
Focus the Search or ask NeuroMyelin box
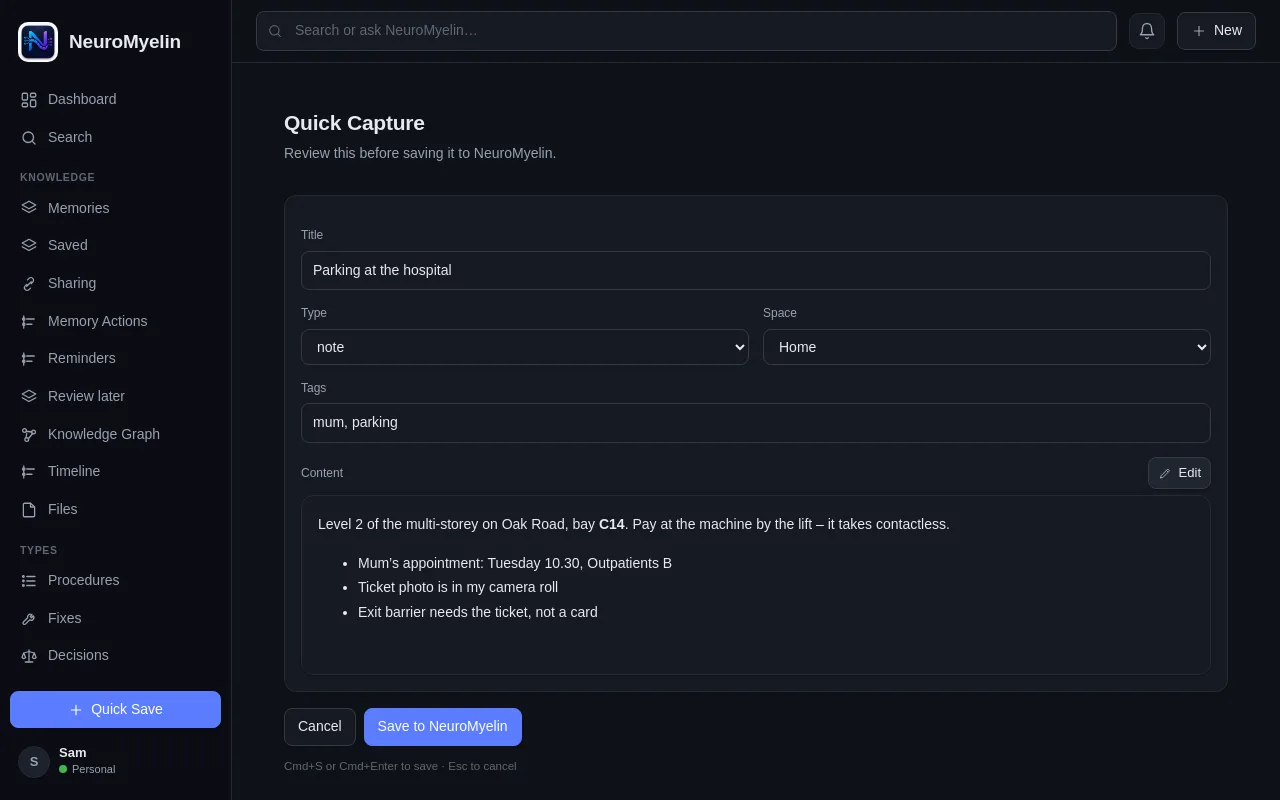[x=686, y=31]
